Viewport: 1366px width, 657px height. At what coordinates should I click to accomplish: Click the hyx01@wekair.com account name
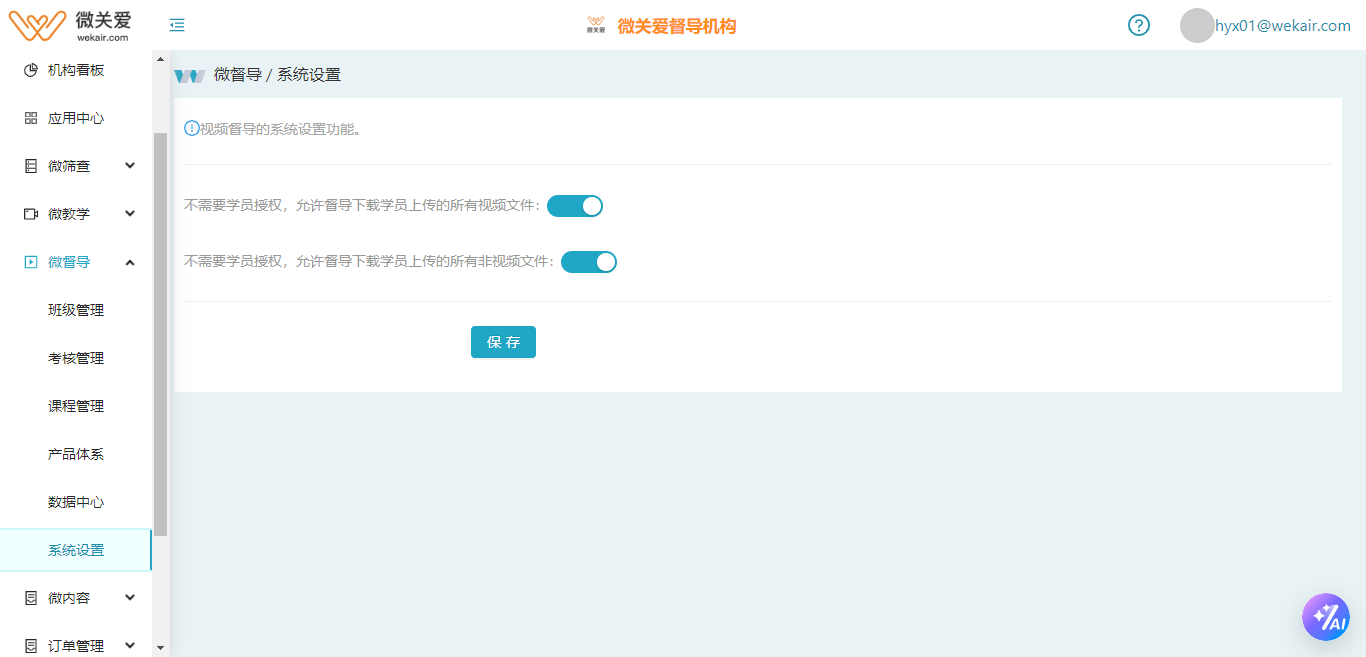1282,26
